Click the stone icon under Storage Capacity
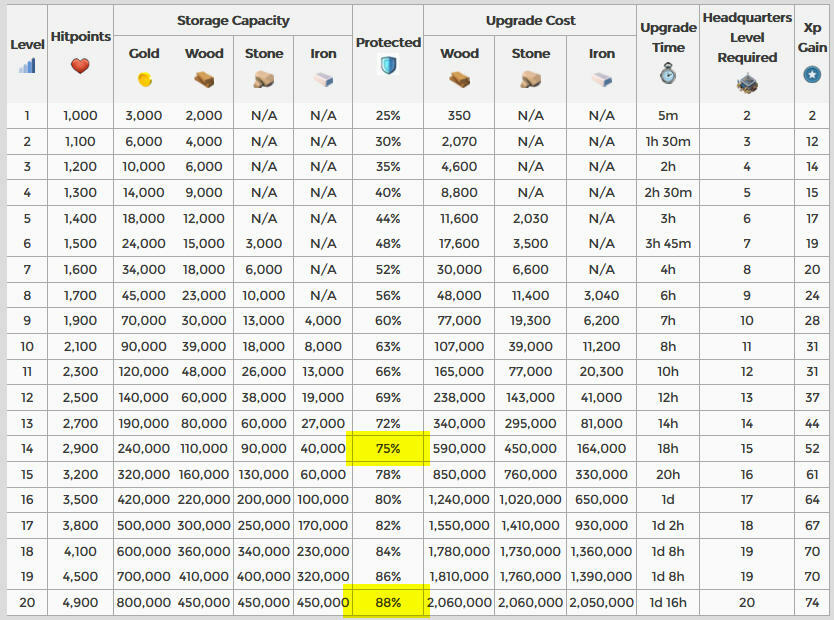Viewport: 834px width, 620px height. (264, 79)
